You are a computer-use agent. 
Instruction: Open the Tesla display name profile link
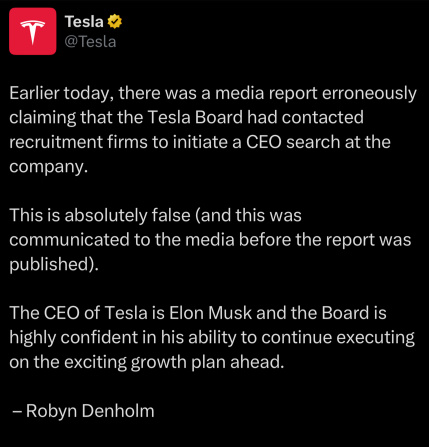click(x=84, y=22)
